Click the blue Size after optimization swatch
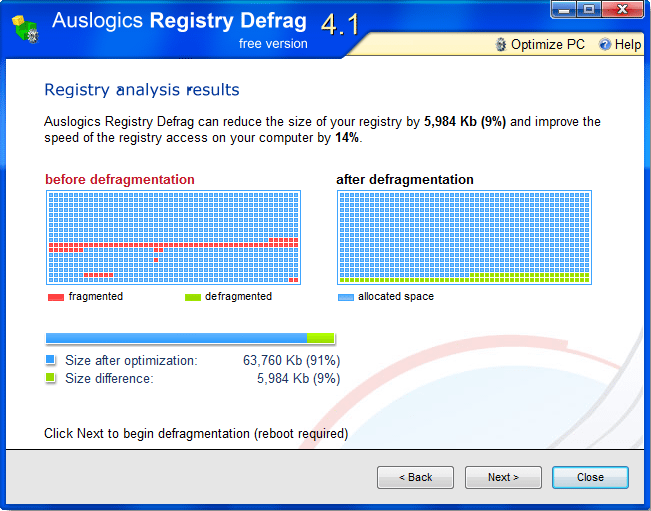Screen dimensions: 651x511 [50, 359]
